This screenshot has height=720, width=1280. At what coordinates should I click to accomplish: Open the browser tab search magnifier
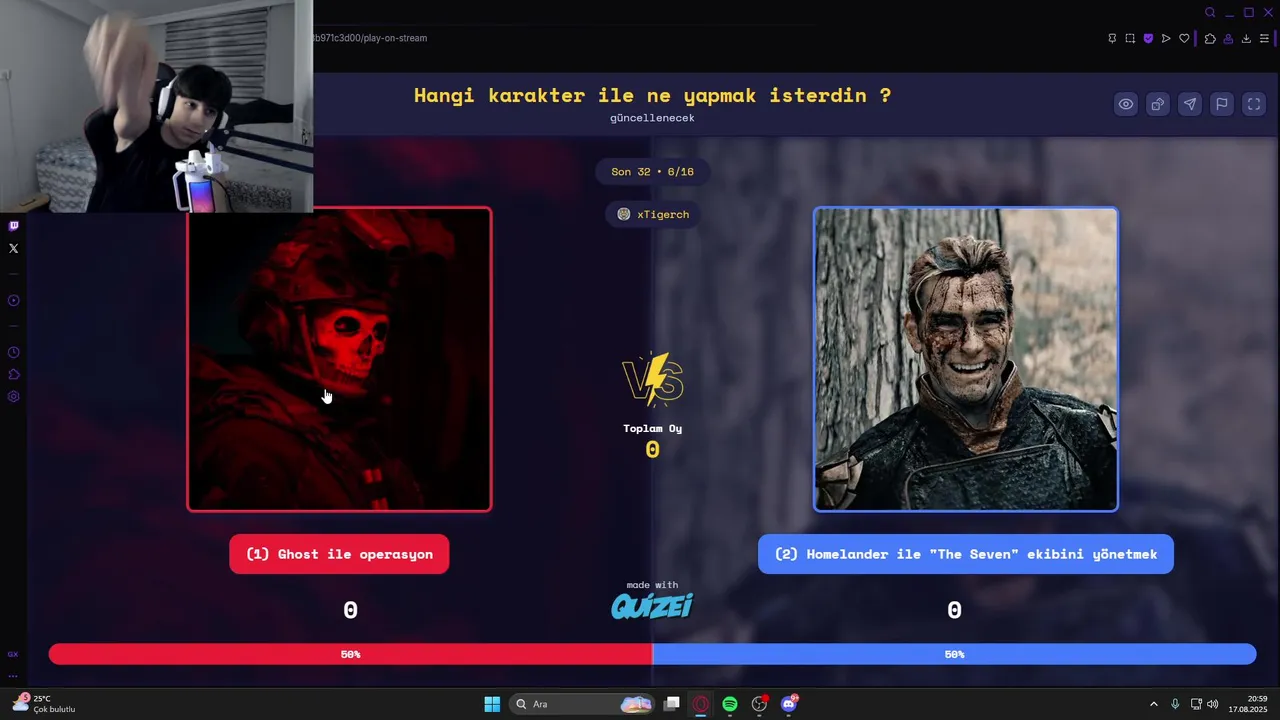[1210, 13]
